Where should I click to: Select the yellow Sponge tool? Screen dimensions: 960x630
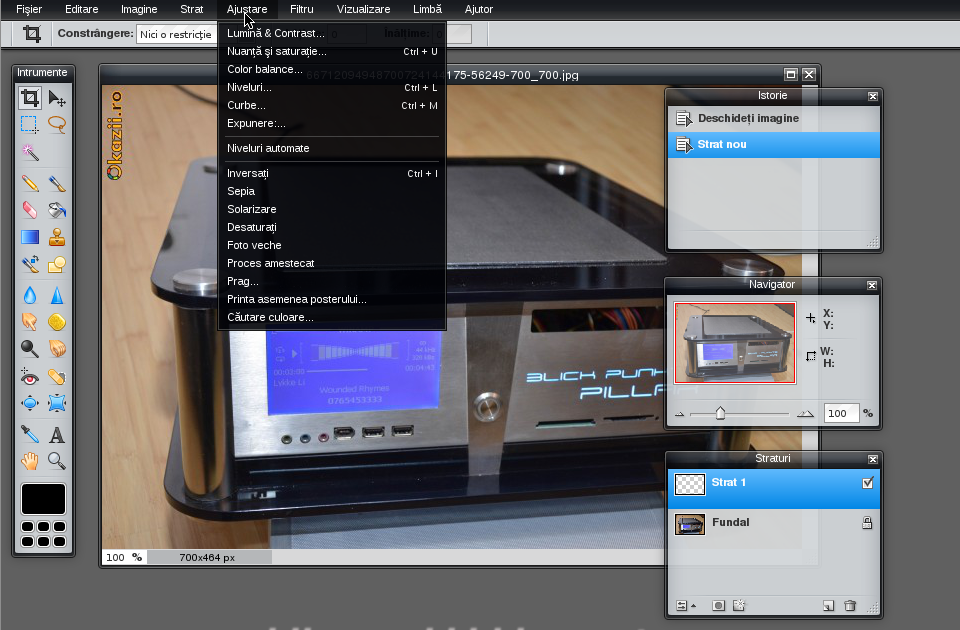(57, 322)
